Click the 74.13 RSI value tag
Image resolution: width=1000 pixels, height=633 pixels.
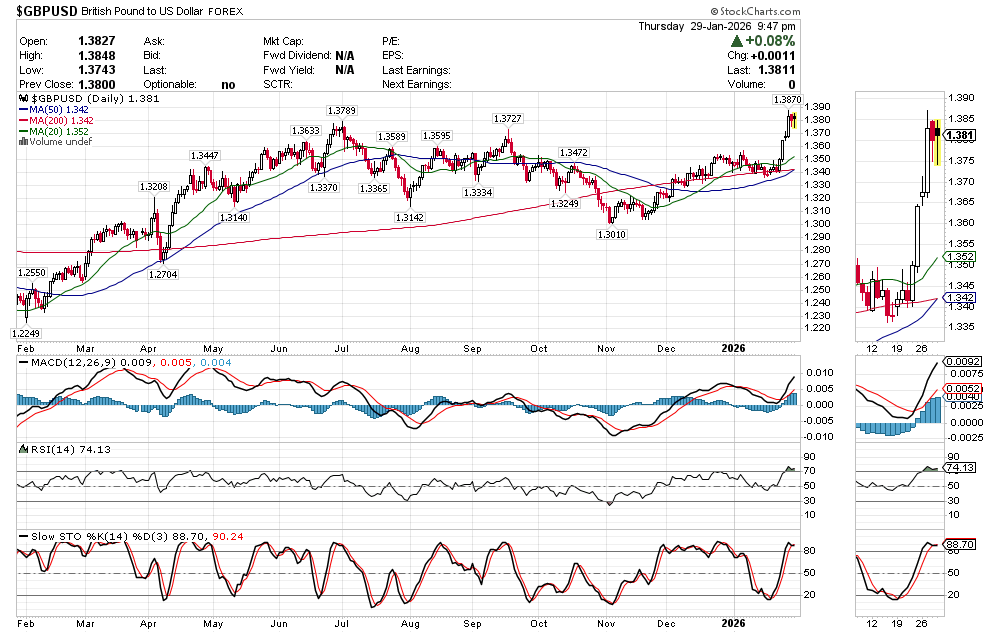coord(960,468)
